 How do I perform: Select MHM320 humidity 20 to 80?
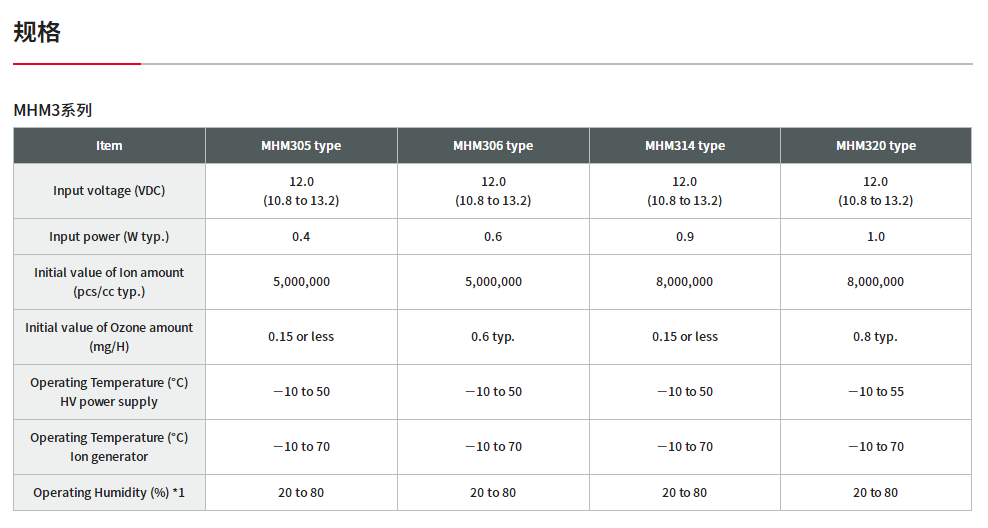tap(876, 493)
